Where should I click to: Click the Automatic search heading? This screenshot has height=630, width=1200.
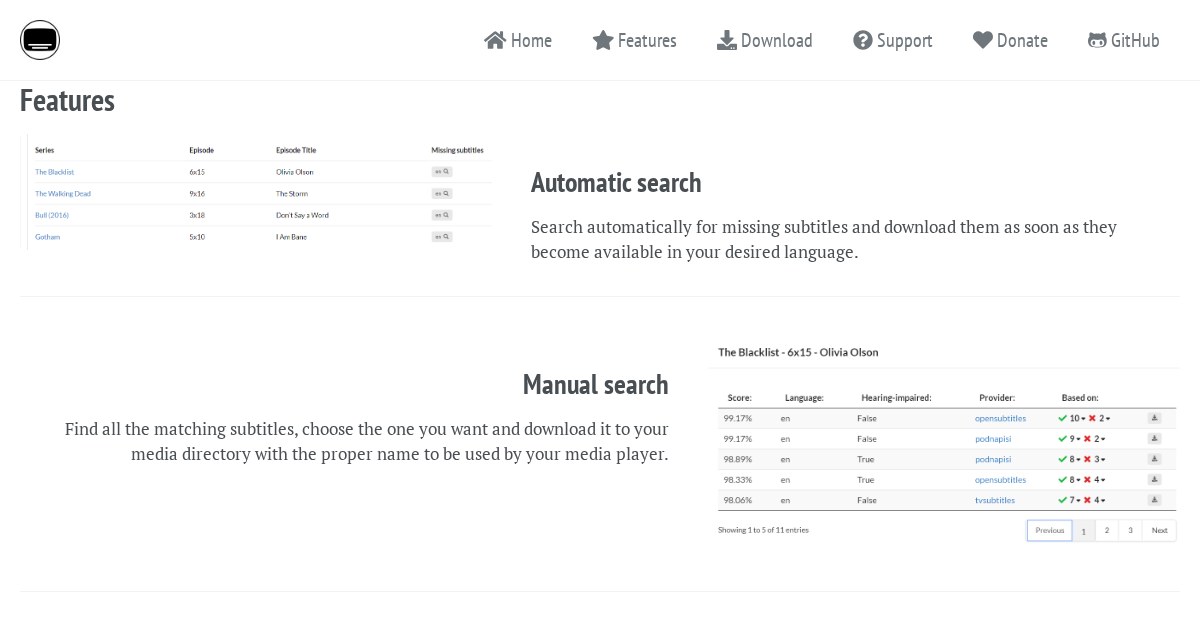tap(616, 182)
